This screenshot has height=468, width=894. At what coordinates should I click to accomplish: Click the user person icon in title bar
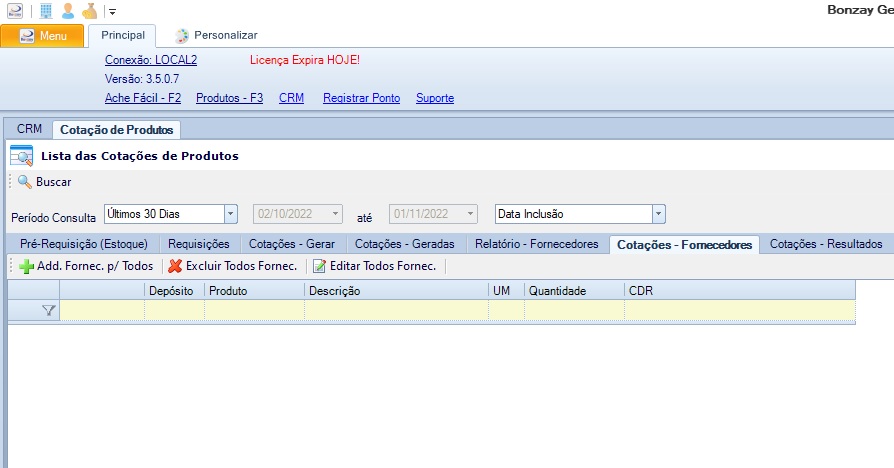coord(67,11)
